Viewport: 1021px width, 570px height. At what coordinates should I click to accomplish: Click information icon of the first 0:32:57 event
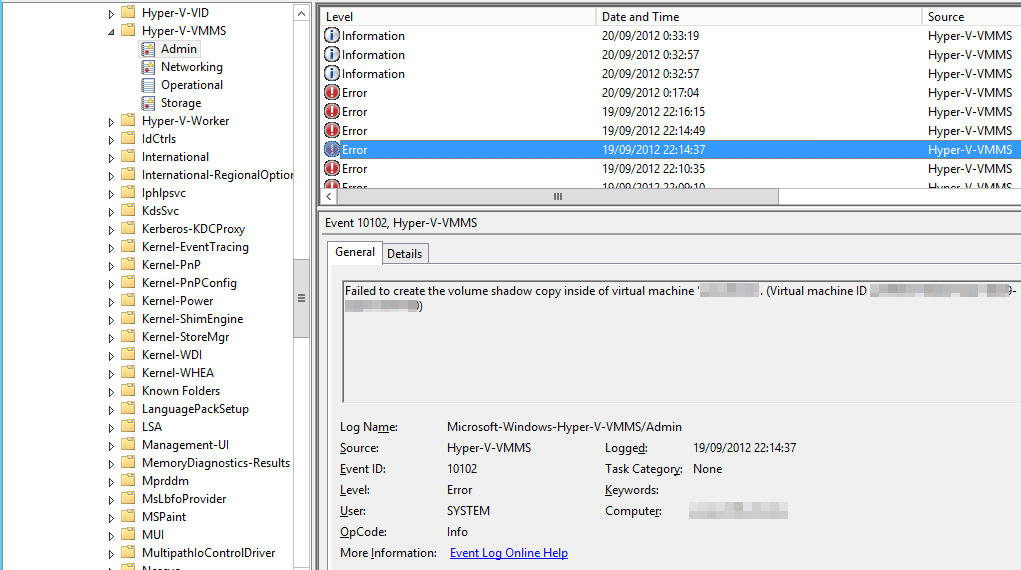point(332,55)
